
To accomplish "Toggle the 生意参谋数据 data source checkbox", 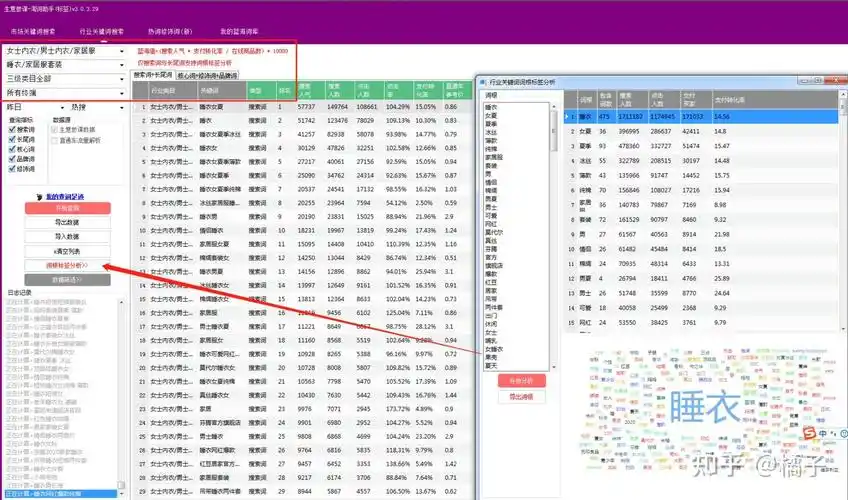I will pos(54,130).
